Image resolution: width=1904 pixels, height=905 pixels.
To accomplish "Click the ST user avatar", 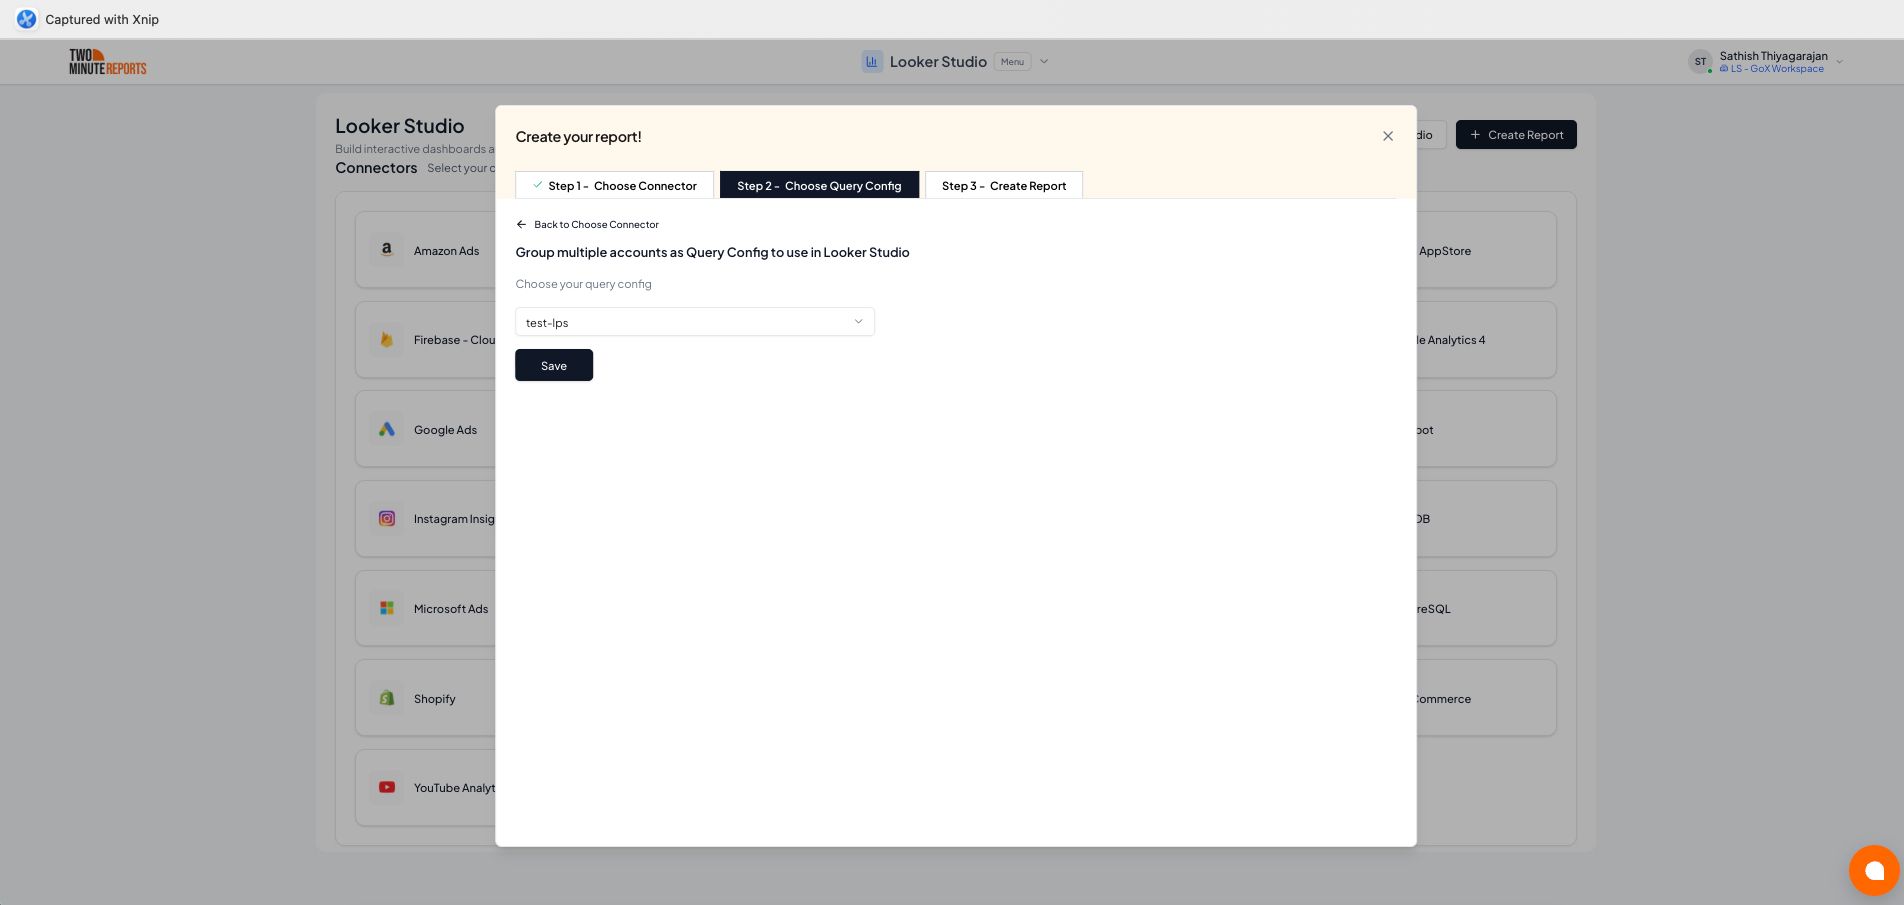I will coord(1701,61).
